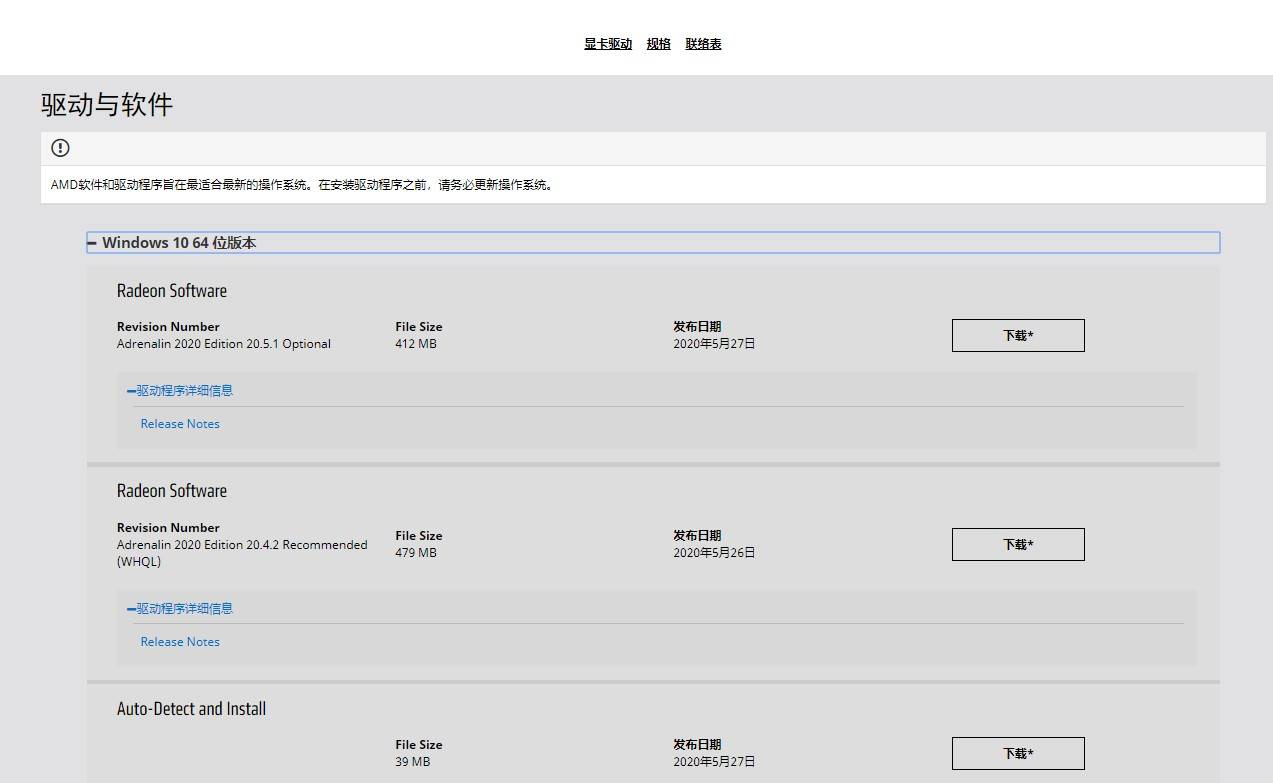Click the AMD operating system notice text

302,185
